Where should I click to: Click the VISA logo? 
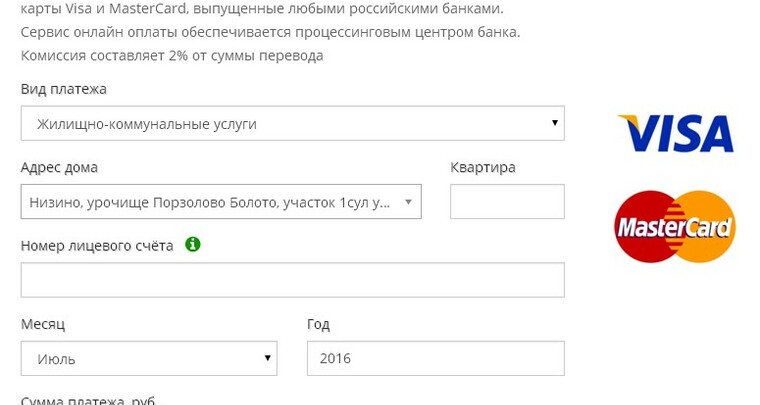coord(676,133)
